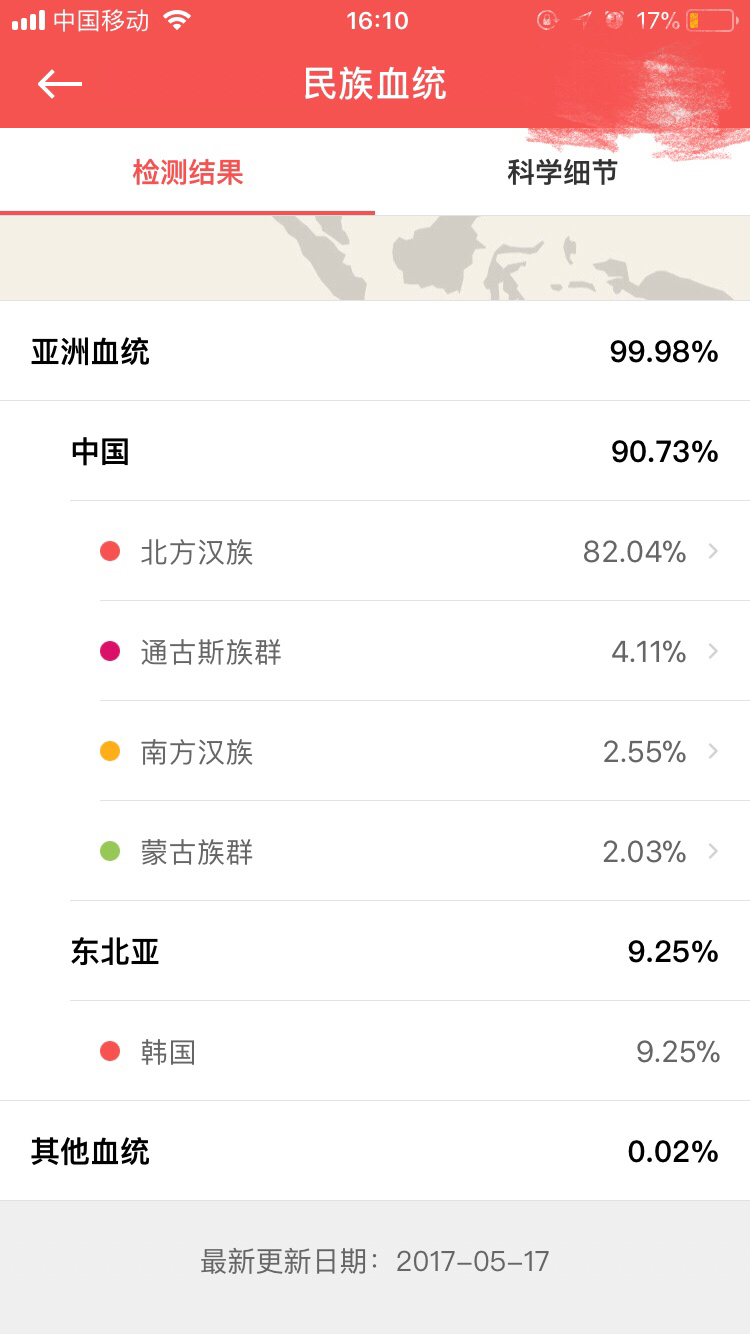The width and height of the screenshot is (750, 1334).
Task: Tap the location arrow status icon
Action: (582, 20)
